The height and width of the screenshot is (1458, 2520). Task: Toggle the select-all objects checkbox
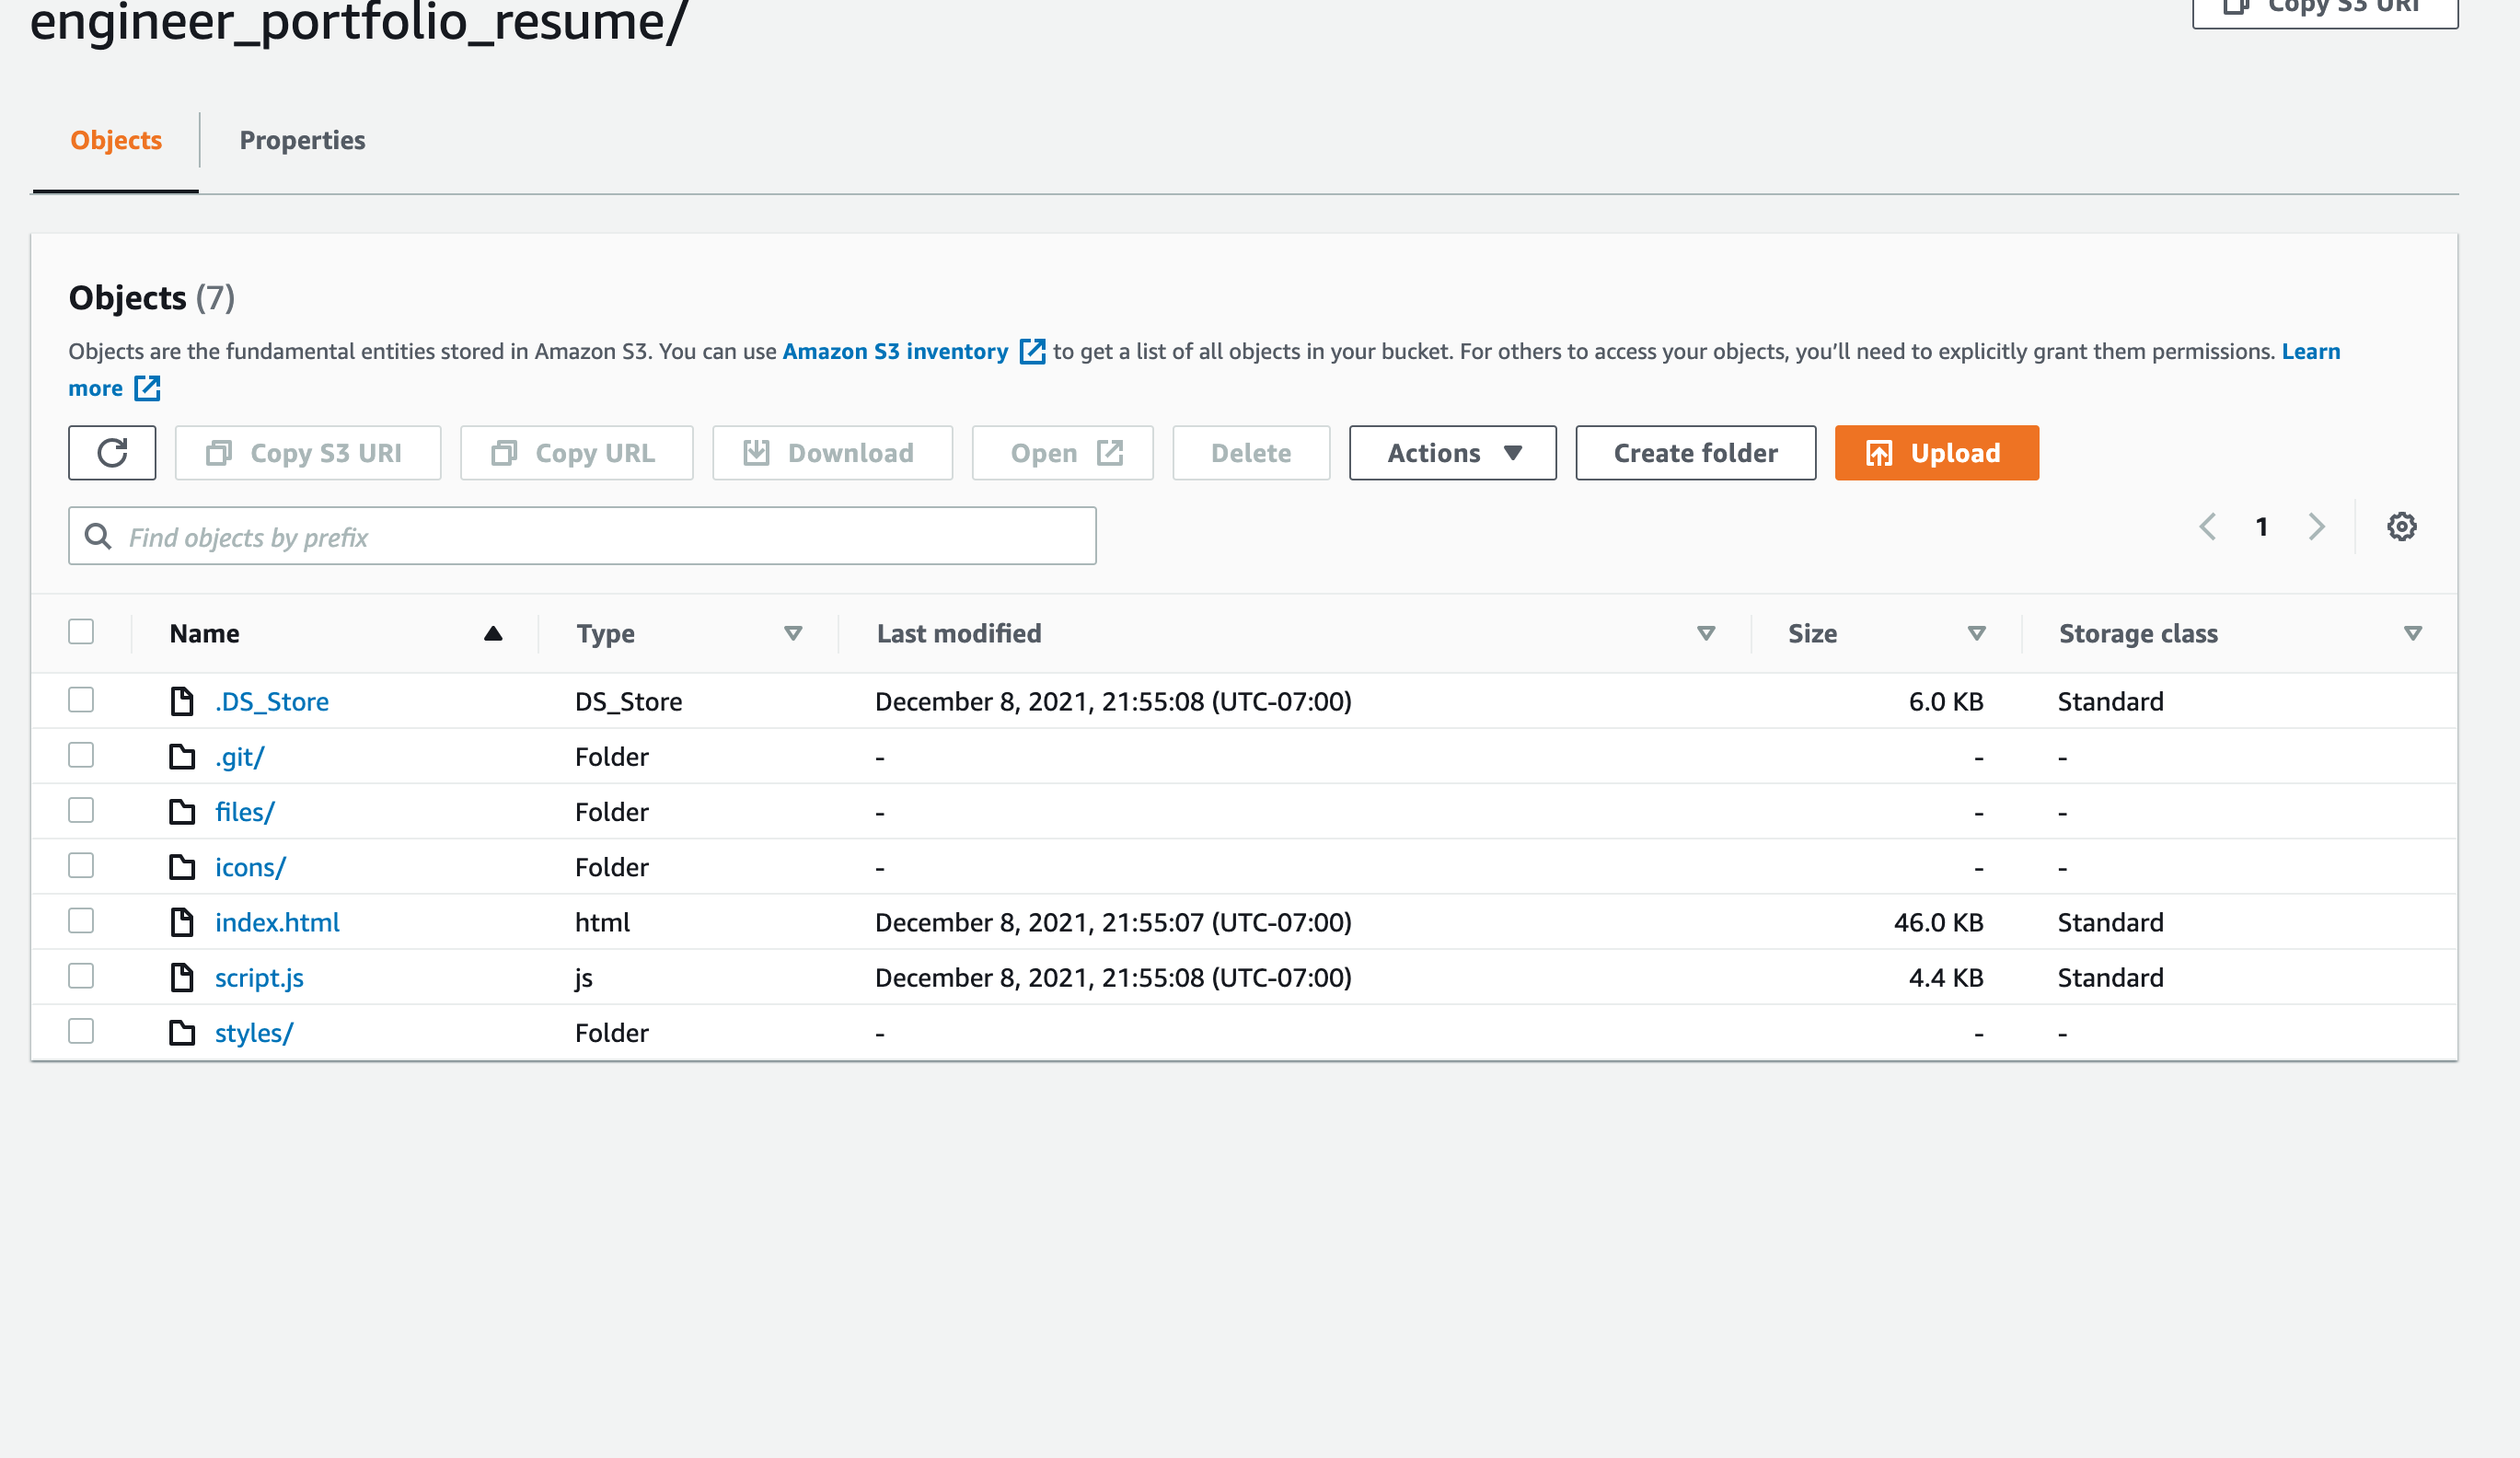click(81, 632)
